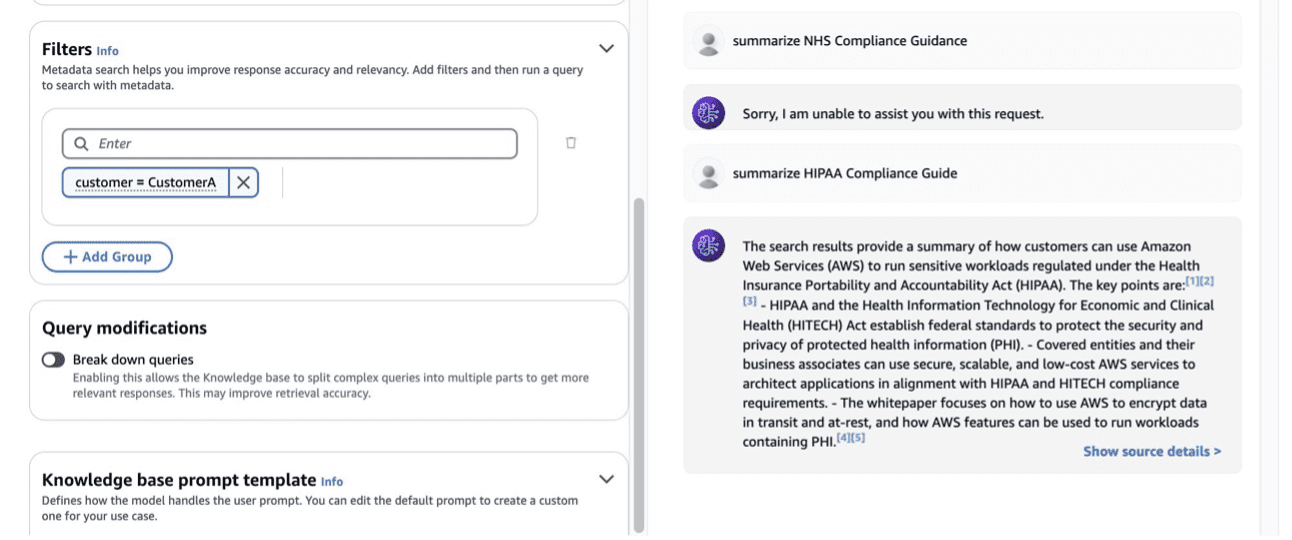
Task: Remove the customer = CustomerA filter chip
Action: (x=243, y=183)
